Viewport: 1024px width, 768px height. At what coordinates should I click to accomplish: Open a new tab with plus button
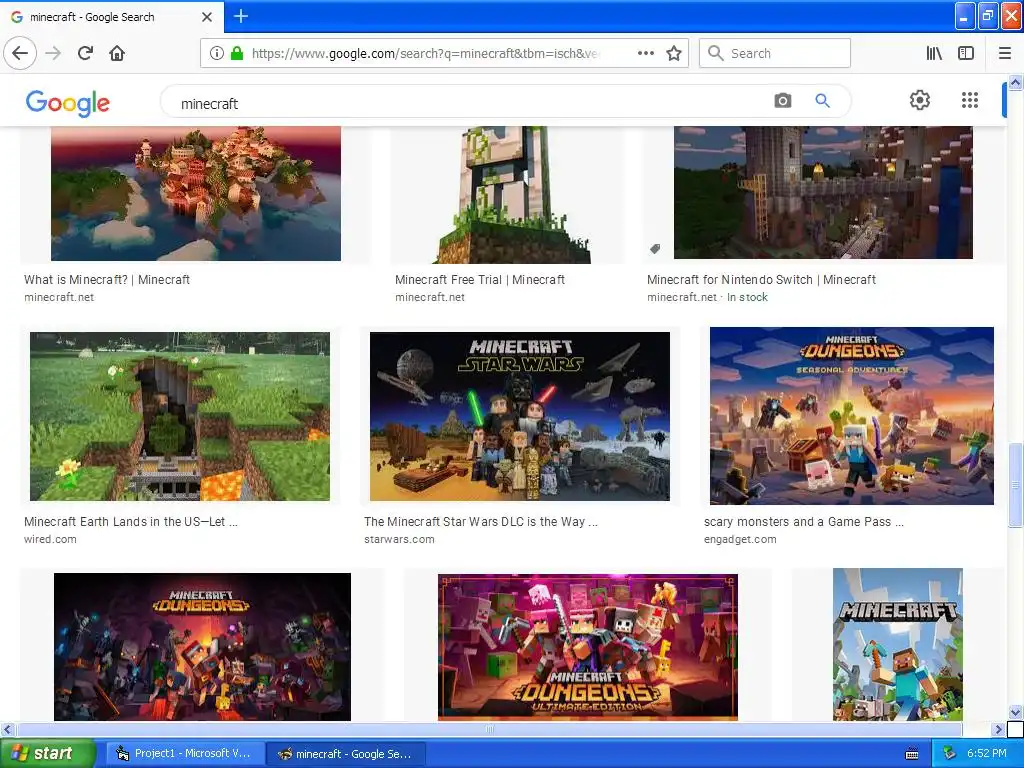(x=241, y=16)
